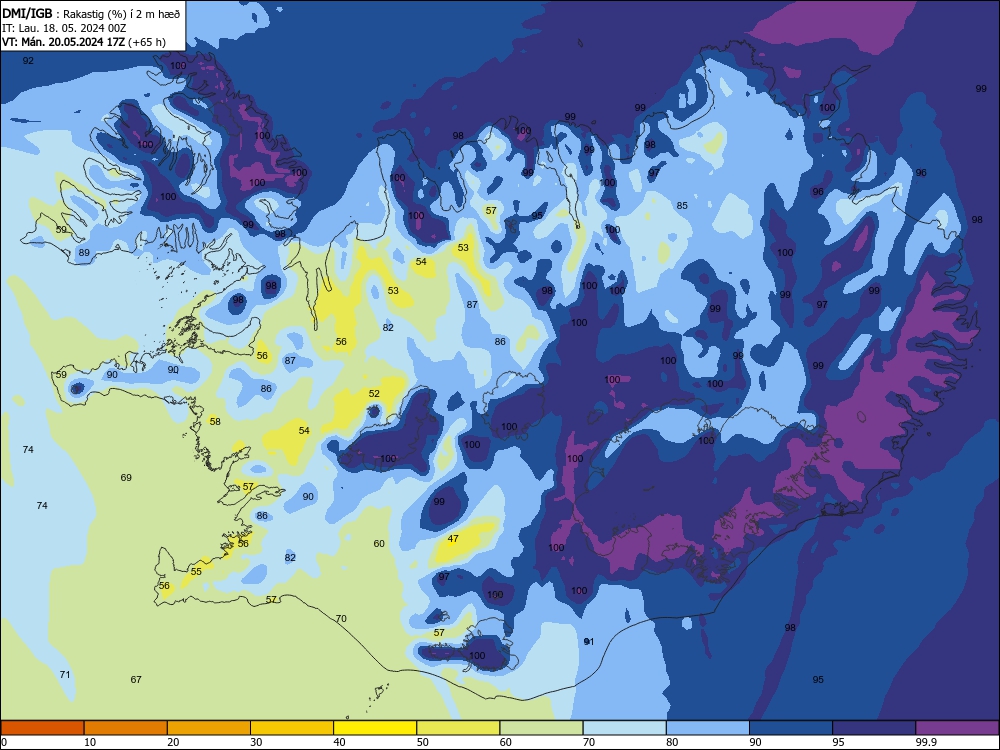Click the orange 10–20 legend swatch
This screenshot has width=1000, height=750.
126,728
